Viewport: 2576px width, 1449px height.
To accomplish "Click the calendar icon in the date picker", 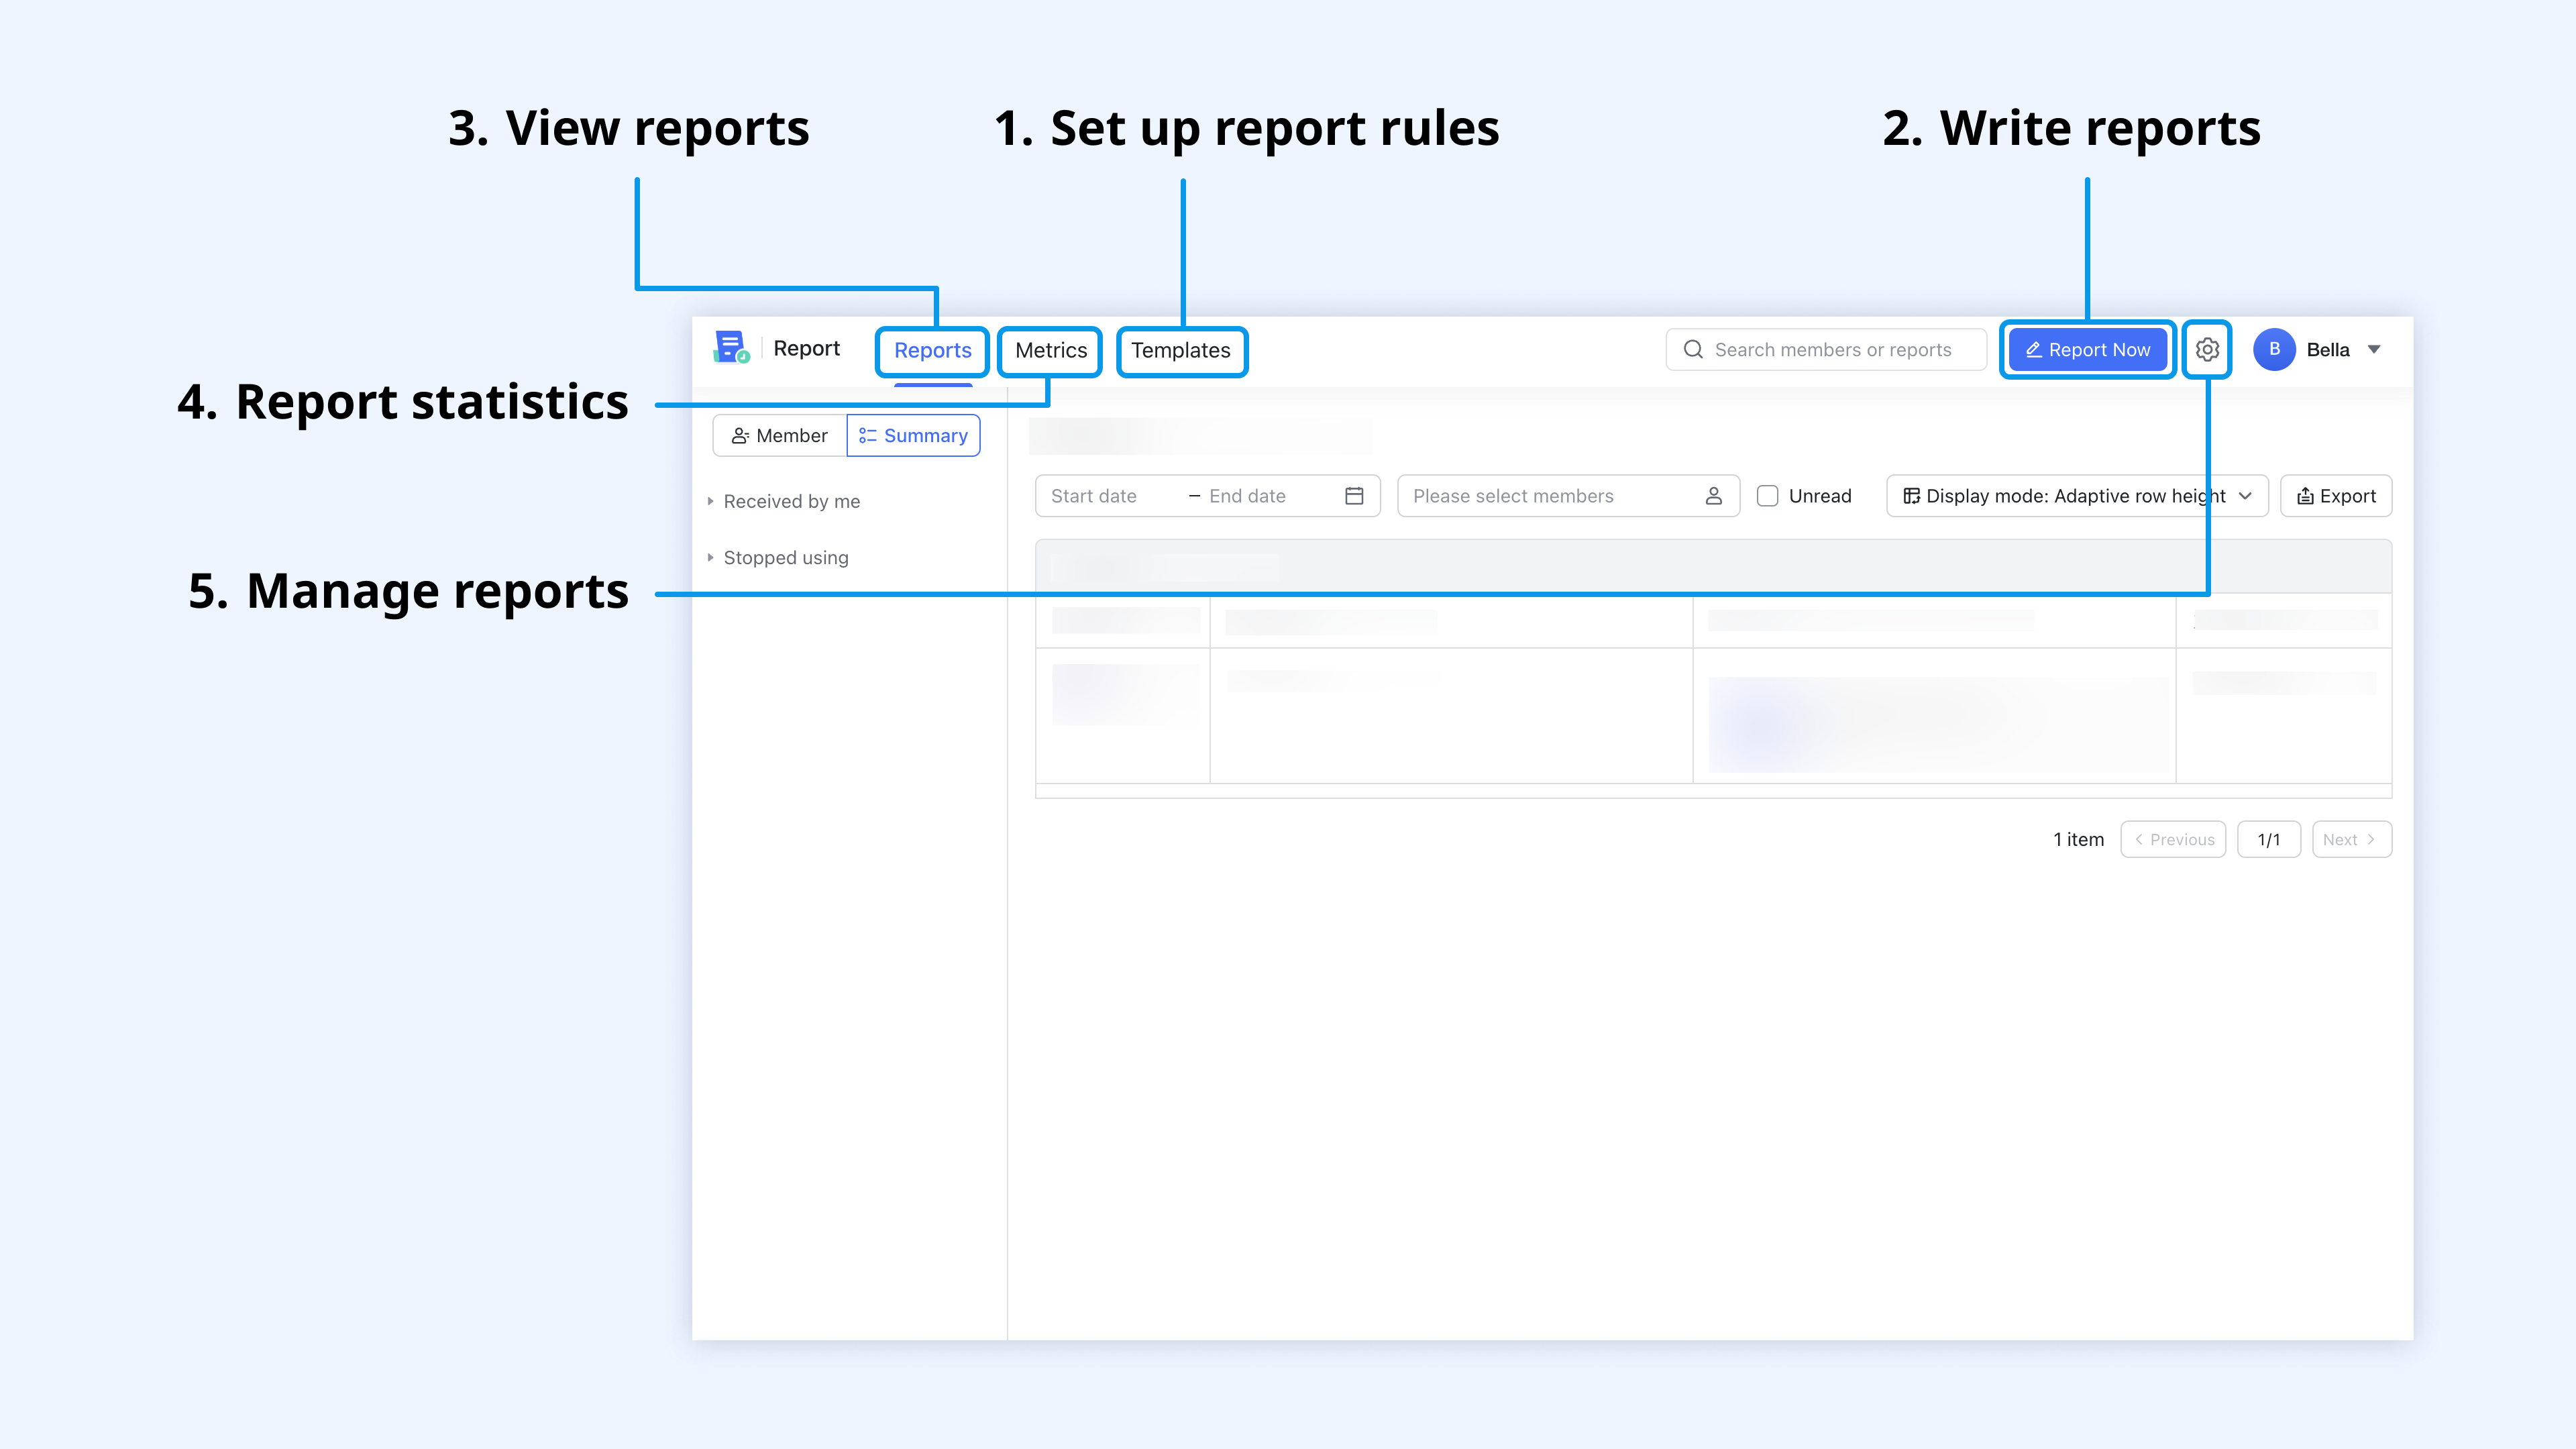I will coord(1355,495).
